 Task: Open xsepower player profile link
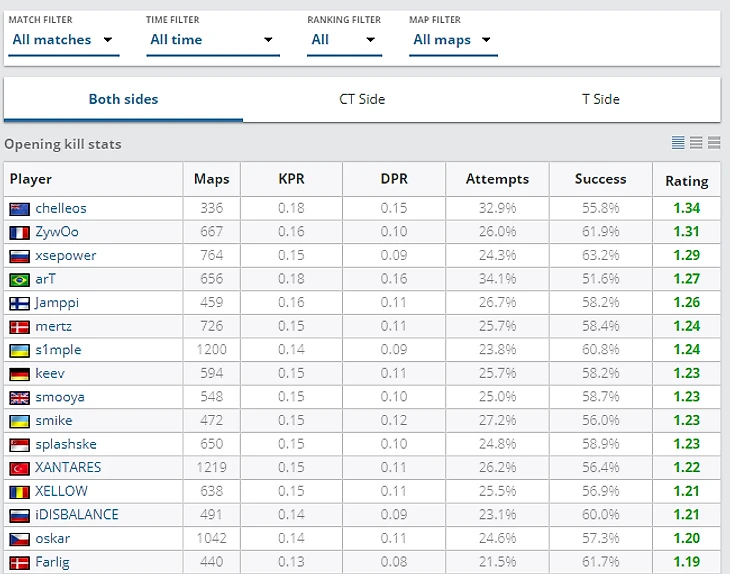(66, 255)
